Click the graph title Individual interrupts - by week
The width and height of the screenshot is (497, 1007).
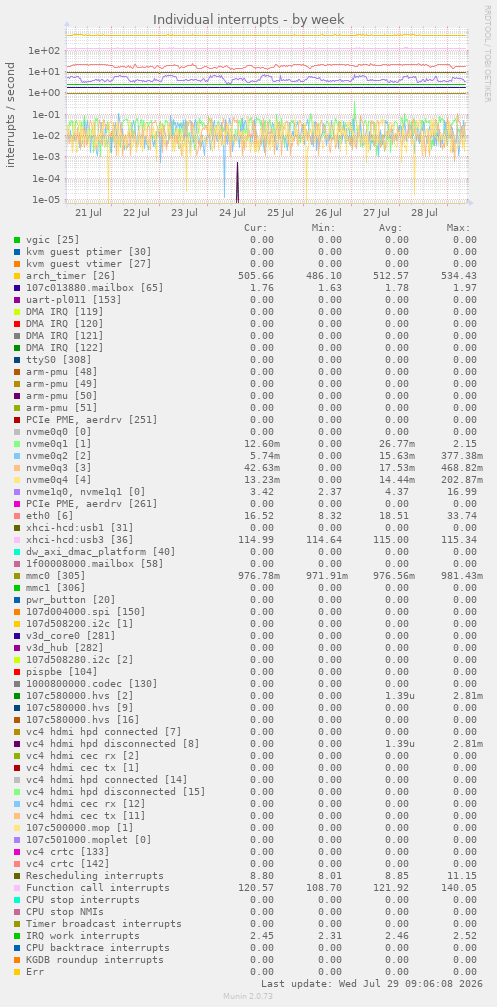[x=248, y=19]
